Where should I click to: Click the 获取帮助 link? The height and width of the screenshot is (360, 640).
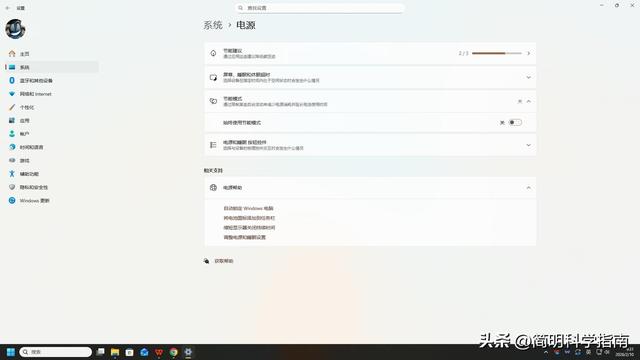pyautogui.click(x=224, y=261)
